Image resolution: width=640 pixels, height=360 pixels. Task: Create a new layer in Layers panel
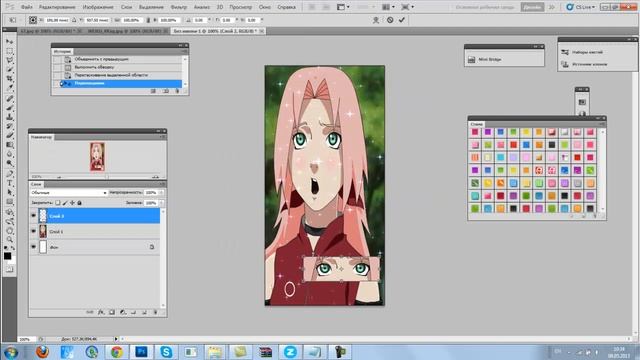point(144,312)
